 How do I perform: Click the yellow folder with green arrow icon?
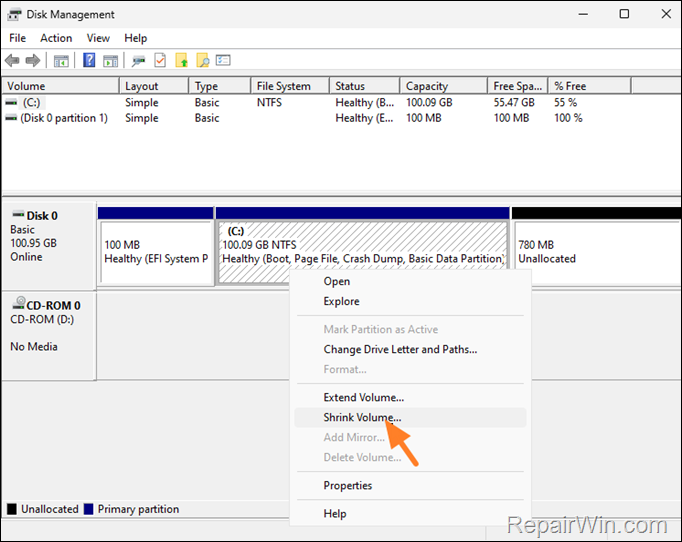click(x=182, y=60)
